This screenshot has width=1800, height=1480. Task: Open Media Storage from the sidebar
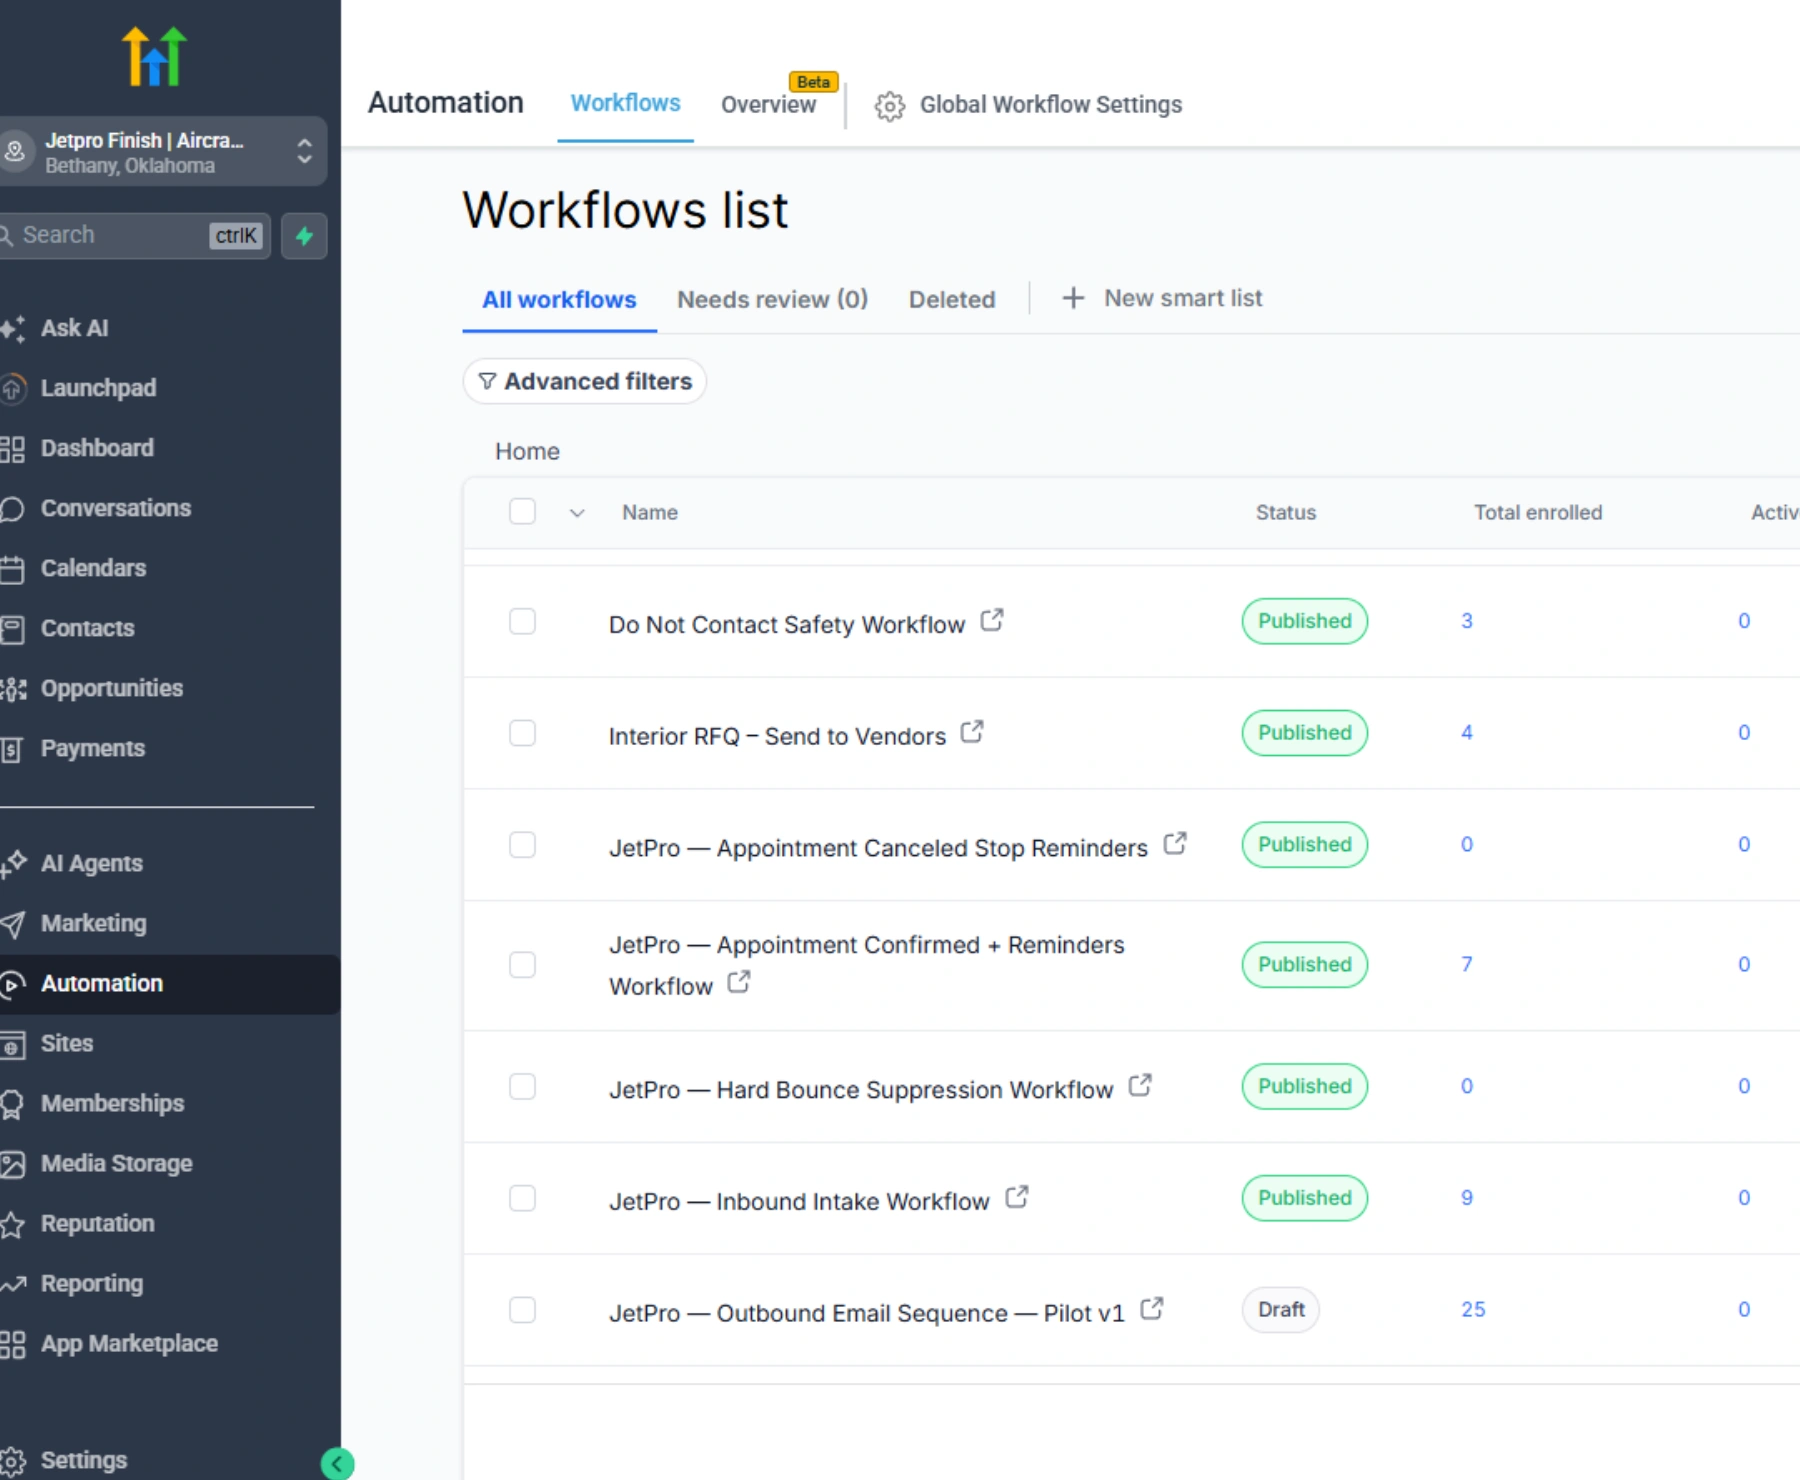pyautogui.click(x=116, y=1163)
